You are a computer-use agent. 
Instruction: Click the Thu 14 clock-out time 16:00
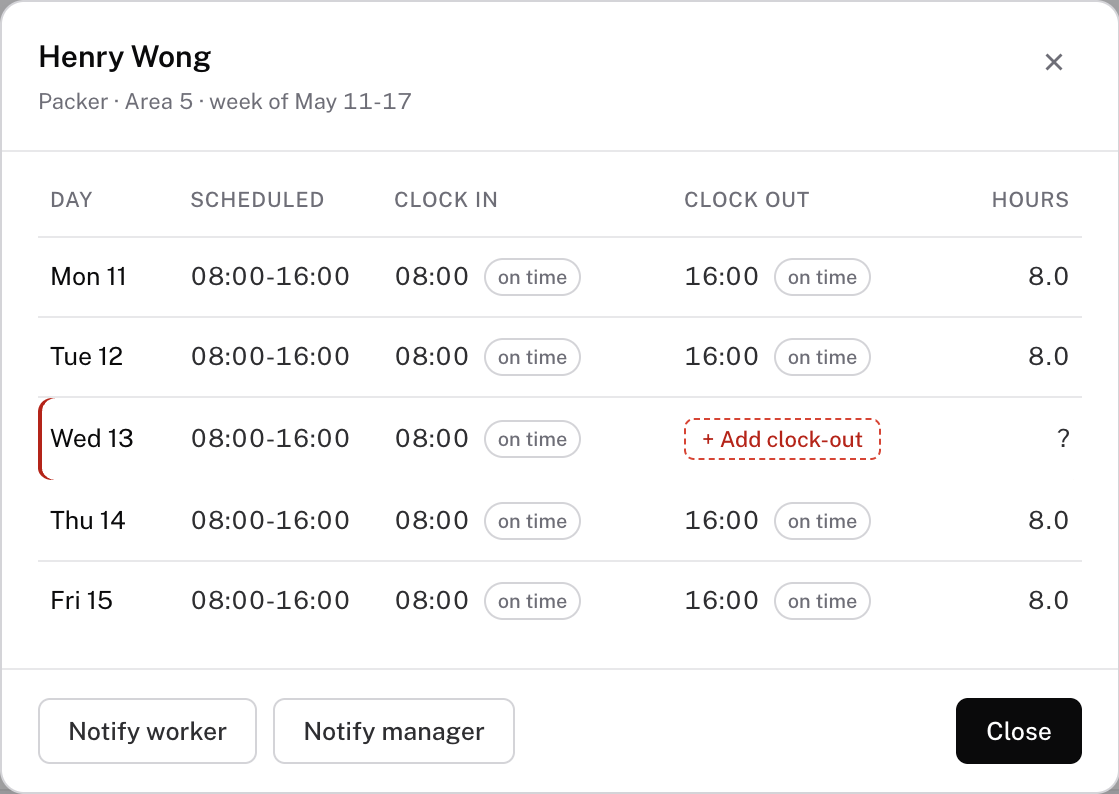(x=721, y=521)
